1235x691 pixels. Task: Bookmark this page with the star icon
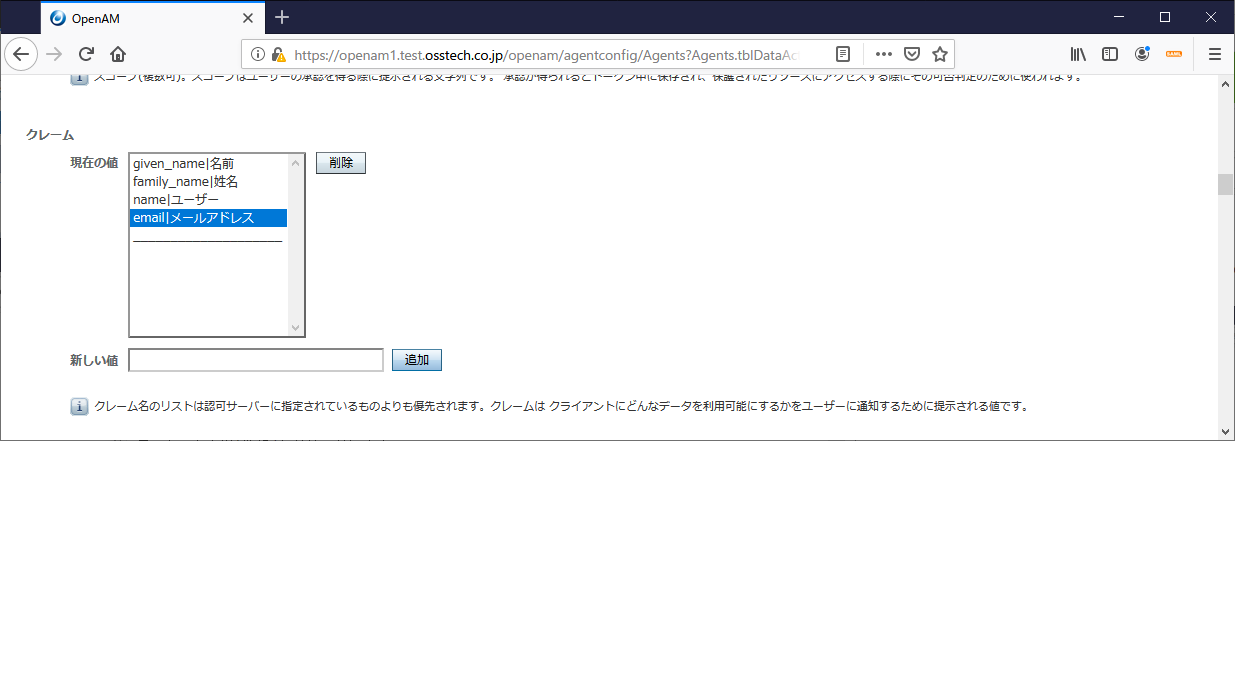click(940, 54)
